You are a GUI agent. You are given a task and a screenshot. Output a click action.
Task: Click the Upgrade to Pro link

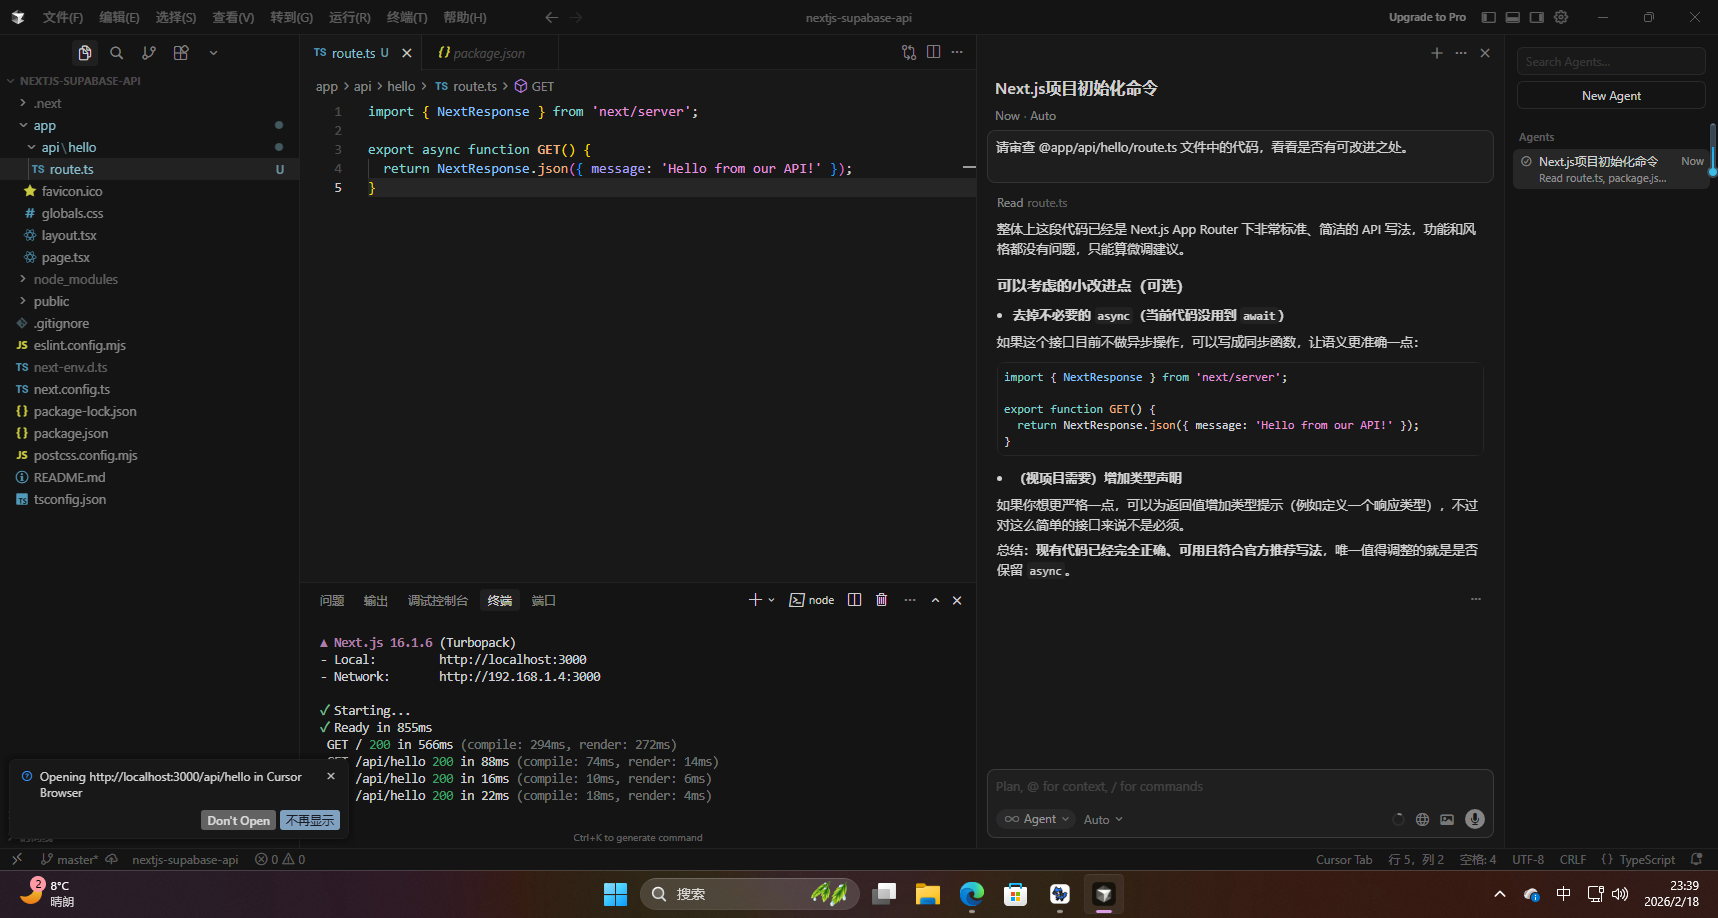pyautogui.click(x=1427, y=17)
